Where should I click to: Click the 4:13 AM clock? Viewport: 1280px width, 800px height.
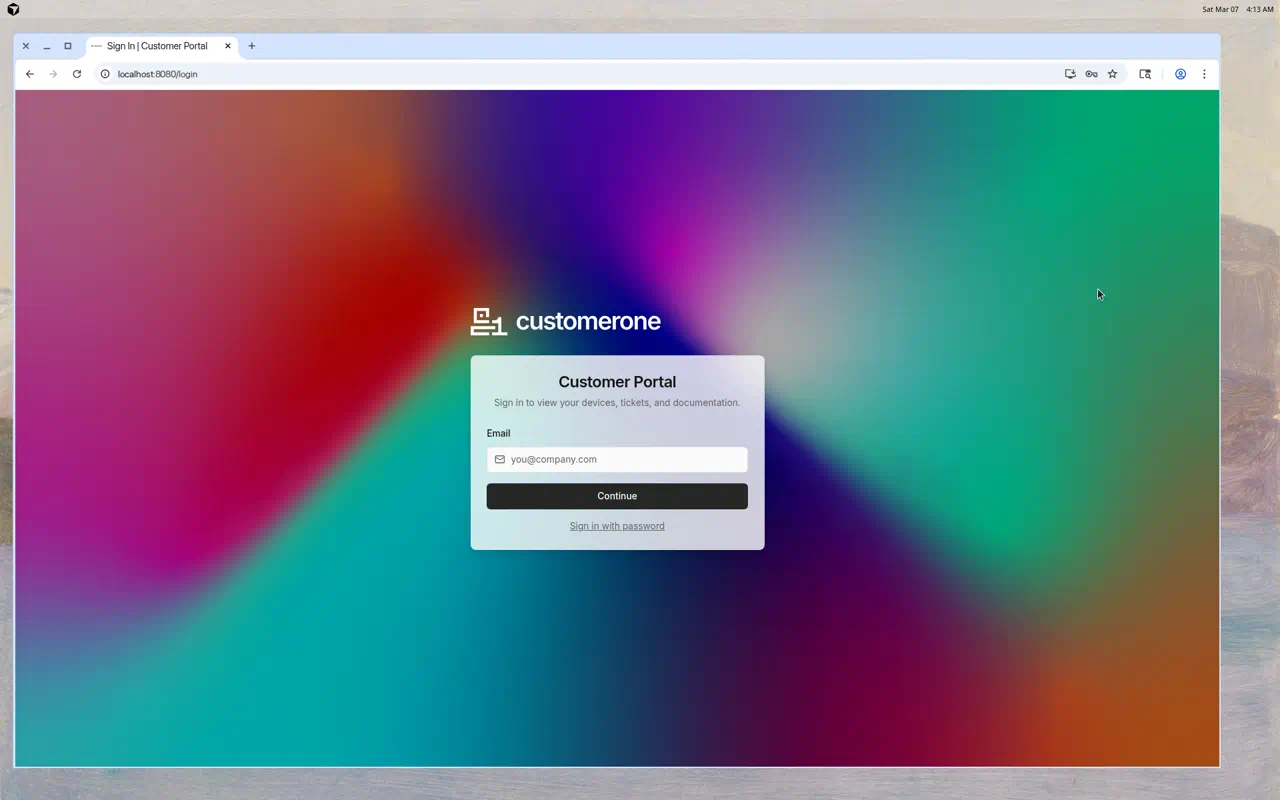pos(1260,9)
